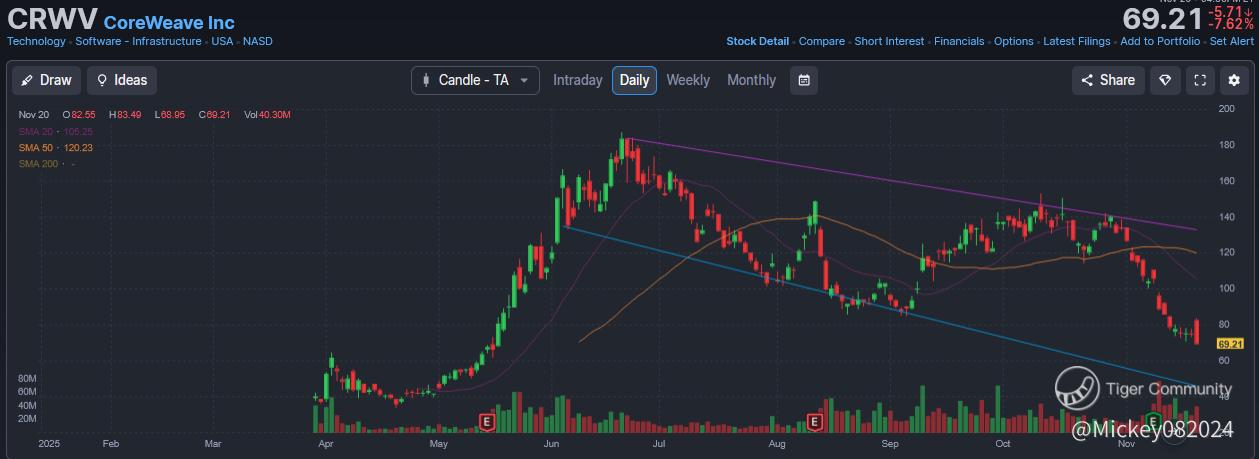View Short Interest
The height and width of the screenshot is (459, 1259).
(890, 42)
